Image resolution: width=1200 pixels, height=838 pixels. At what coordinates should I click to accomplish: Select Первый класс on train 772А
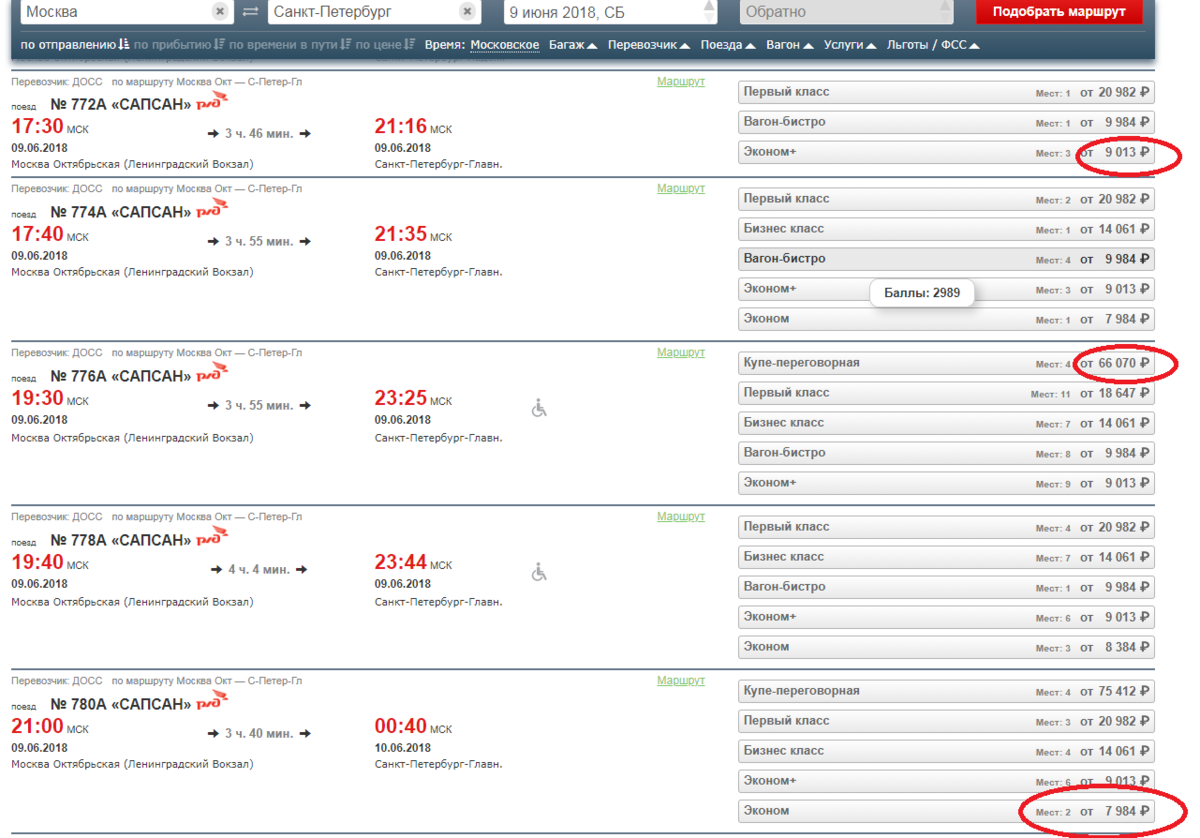(946, 92)
